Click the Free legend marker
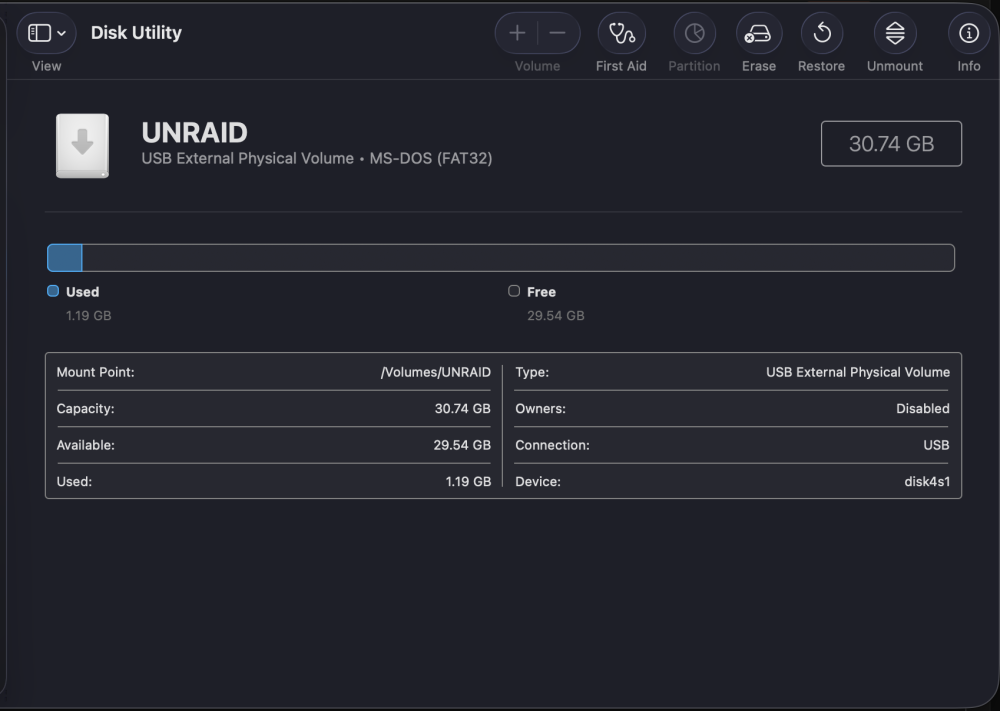1000x711 pixels. tap(514, 291)
